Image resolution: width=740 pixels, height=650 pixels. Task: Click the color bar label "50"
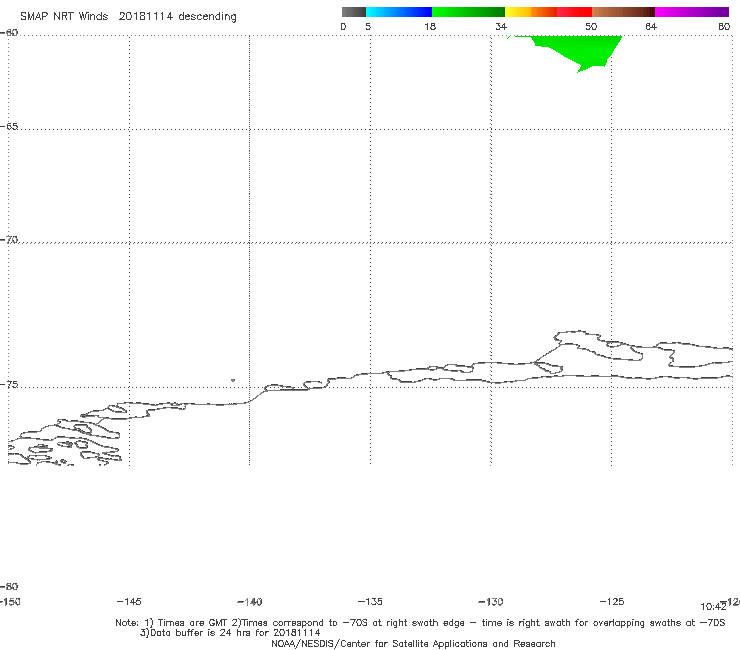(x=591, y=26)
